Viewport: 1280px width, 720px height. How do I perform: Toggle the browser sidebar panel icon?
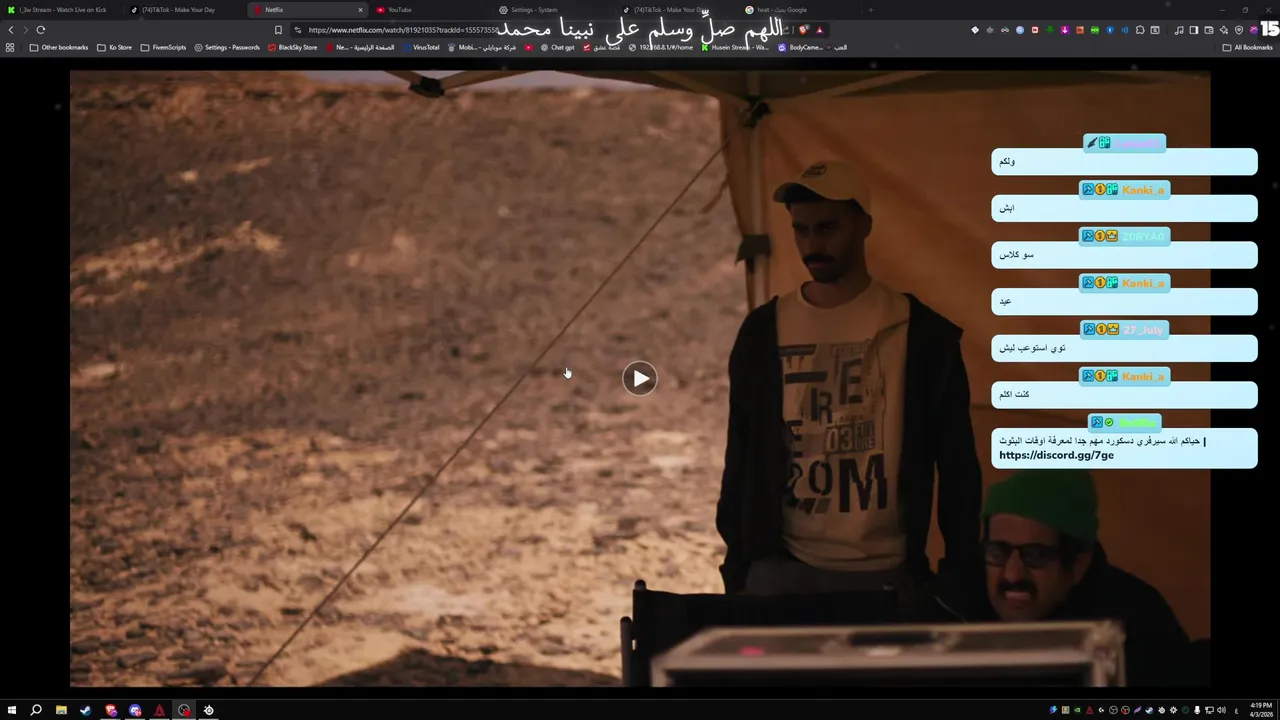click(1194, 30)
